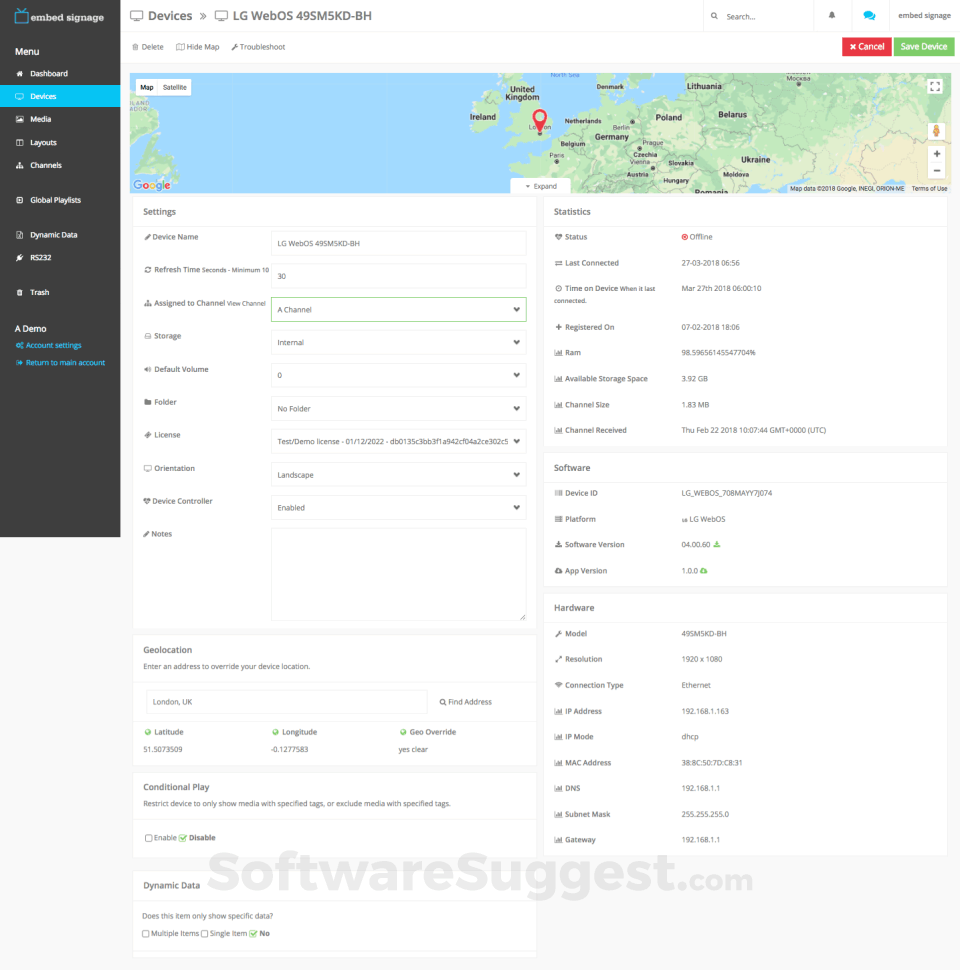Viewport: 960px width, 970px height.
Task: Click Software Version download icon
Action: (x=717, y=545)
